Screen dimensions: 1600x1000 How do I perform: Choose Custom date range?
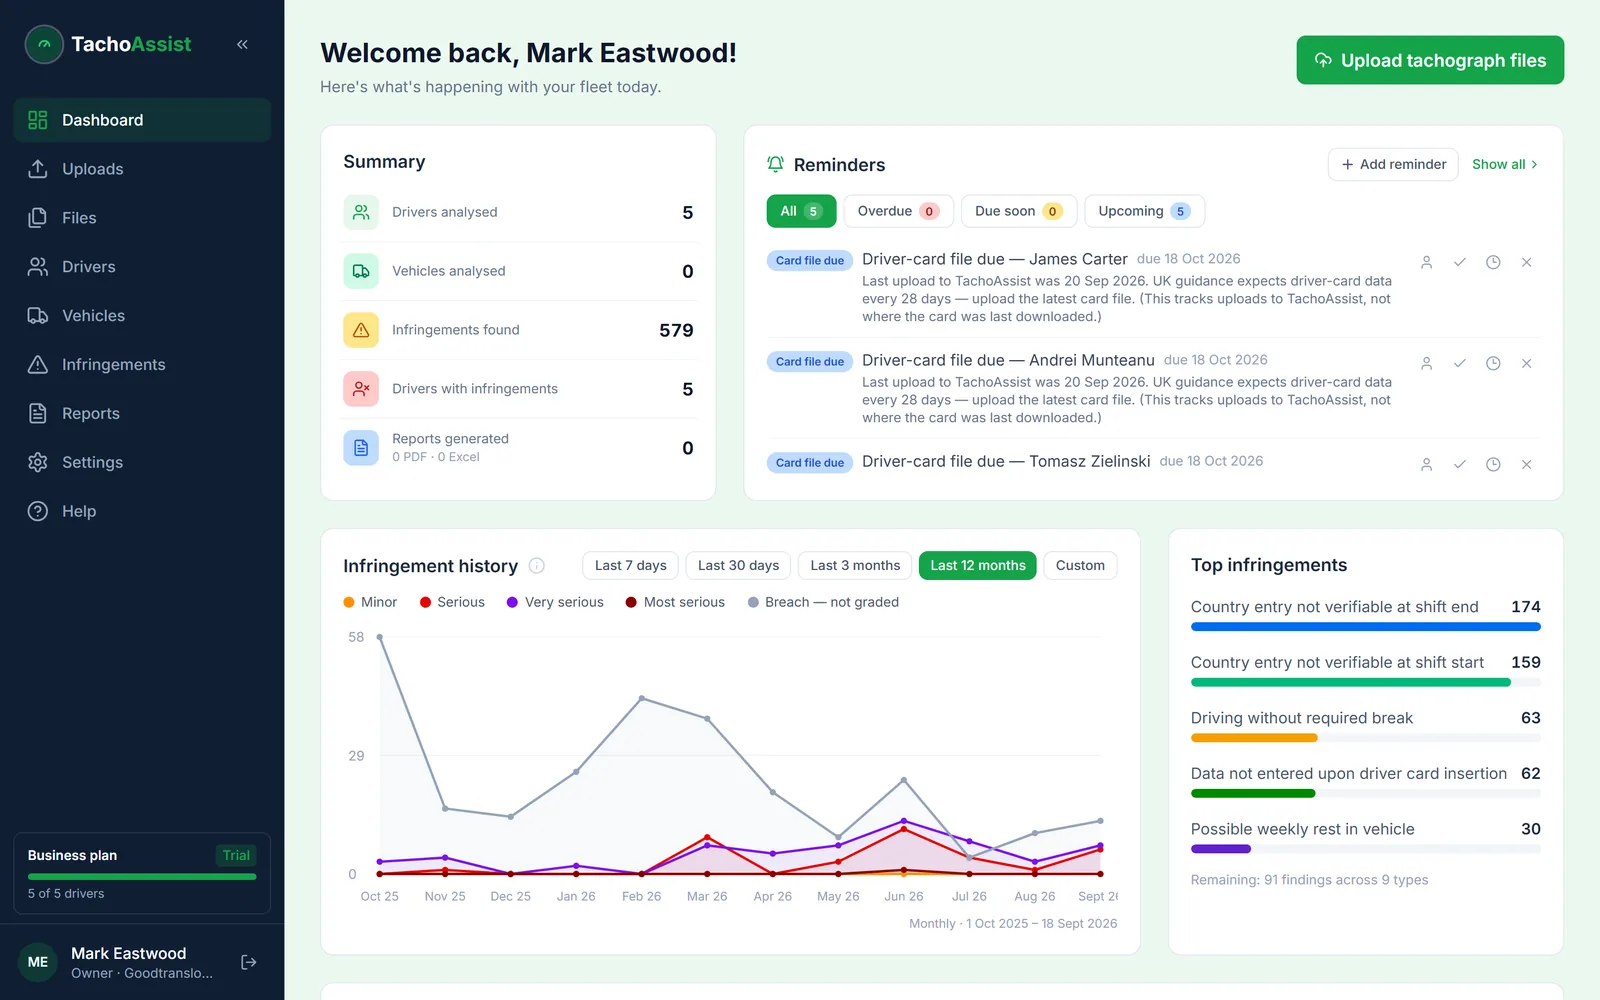[x=1080, y=565]
